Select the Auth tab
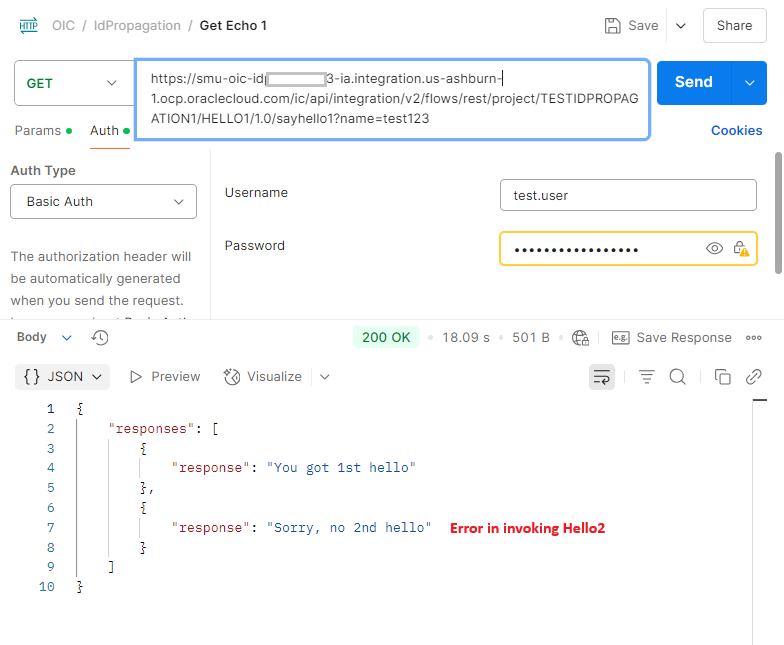 [104, 130]
